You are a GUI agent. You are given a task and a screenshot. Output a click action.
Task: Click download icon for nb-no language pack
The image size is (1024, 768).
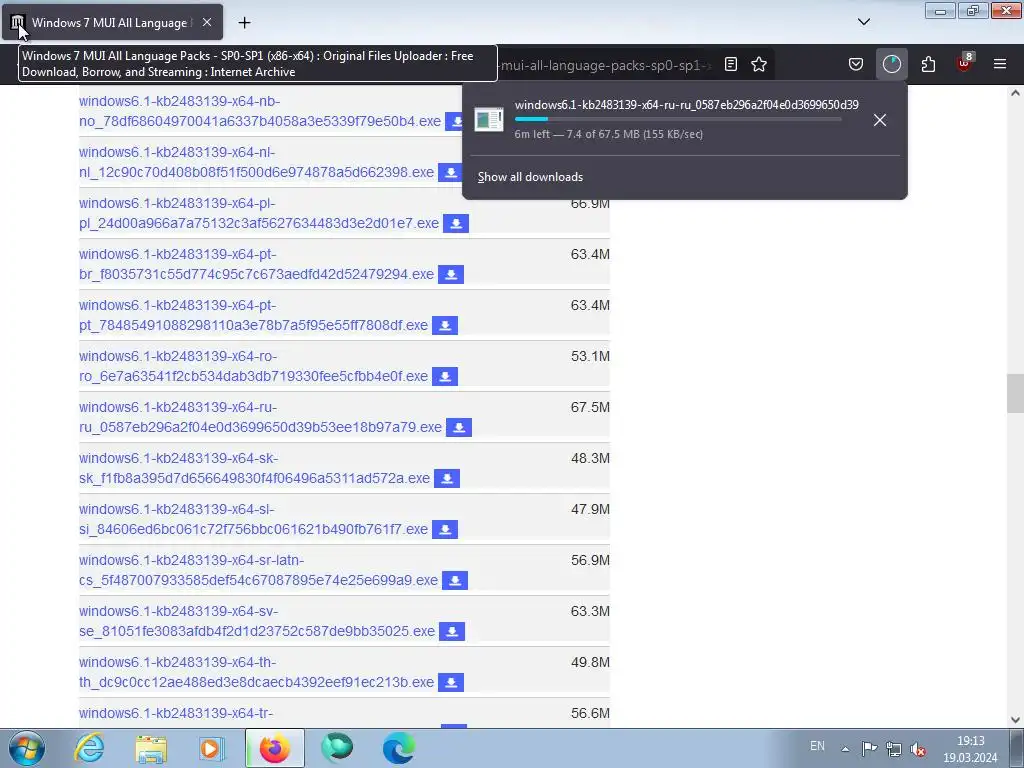click(x=455, y=121)
